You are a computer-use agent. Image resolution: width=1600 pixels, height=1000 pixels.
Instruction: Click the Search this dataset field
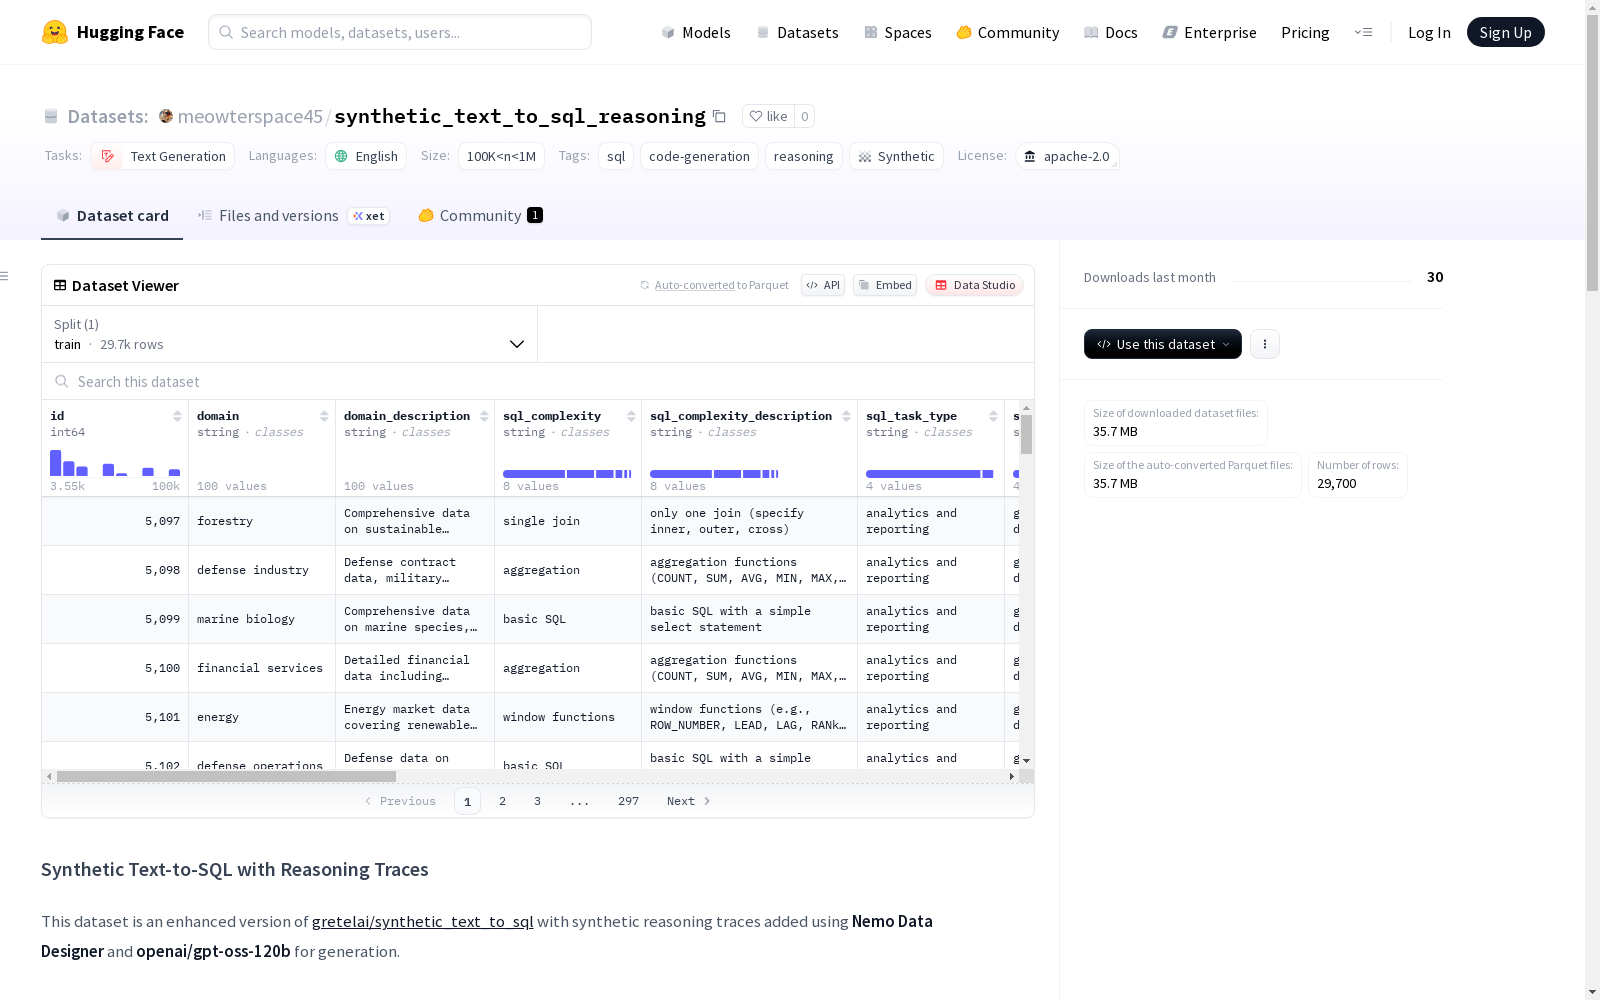click(x=538, y=381)
